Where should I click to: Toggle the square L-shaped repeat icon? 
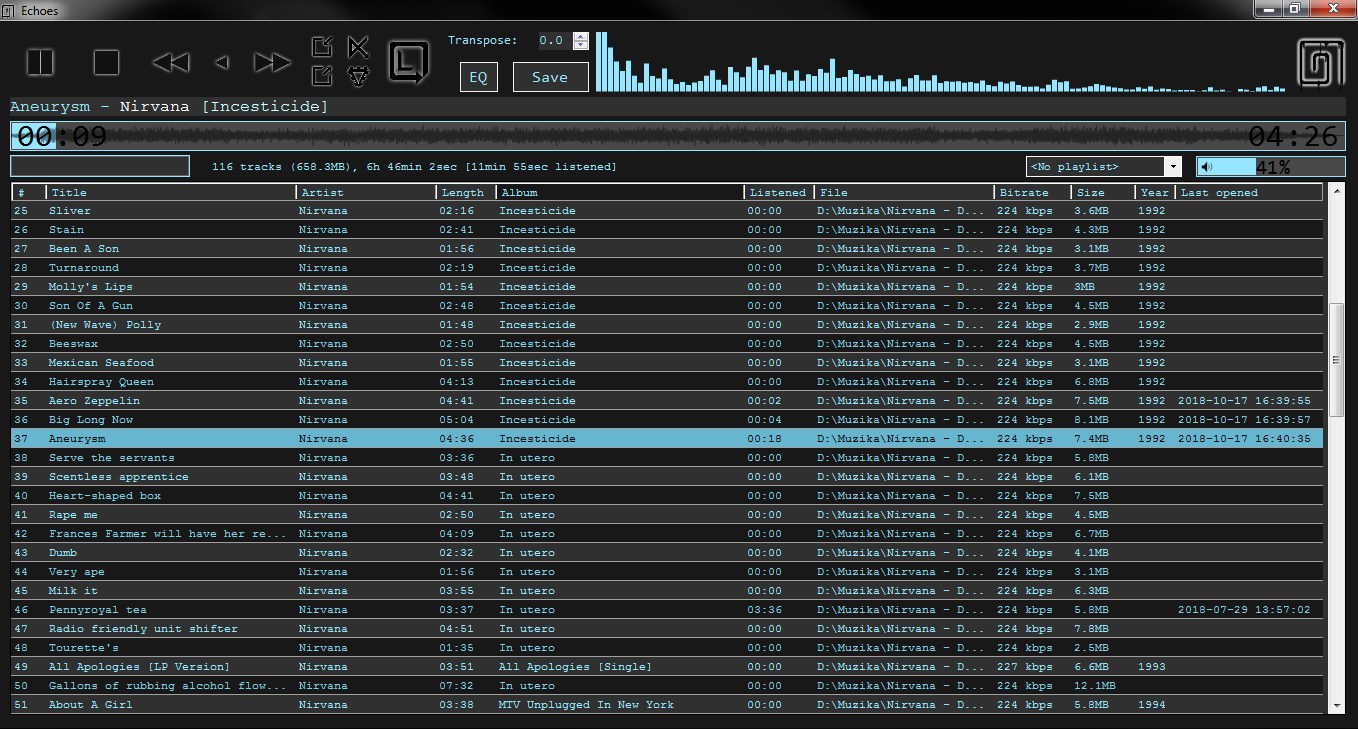[408, 63]
